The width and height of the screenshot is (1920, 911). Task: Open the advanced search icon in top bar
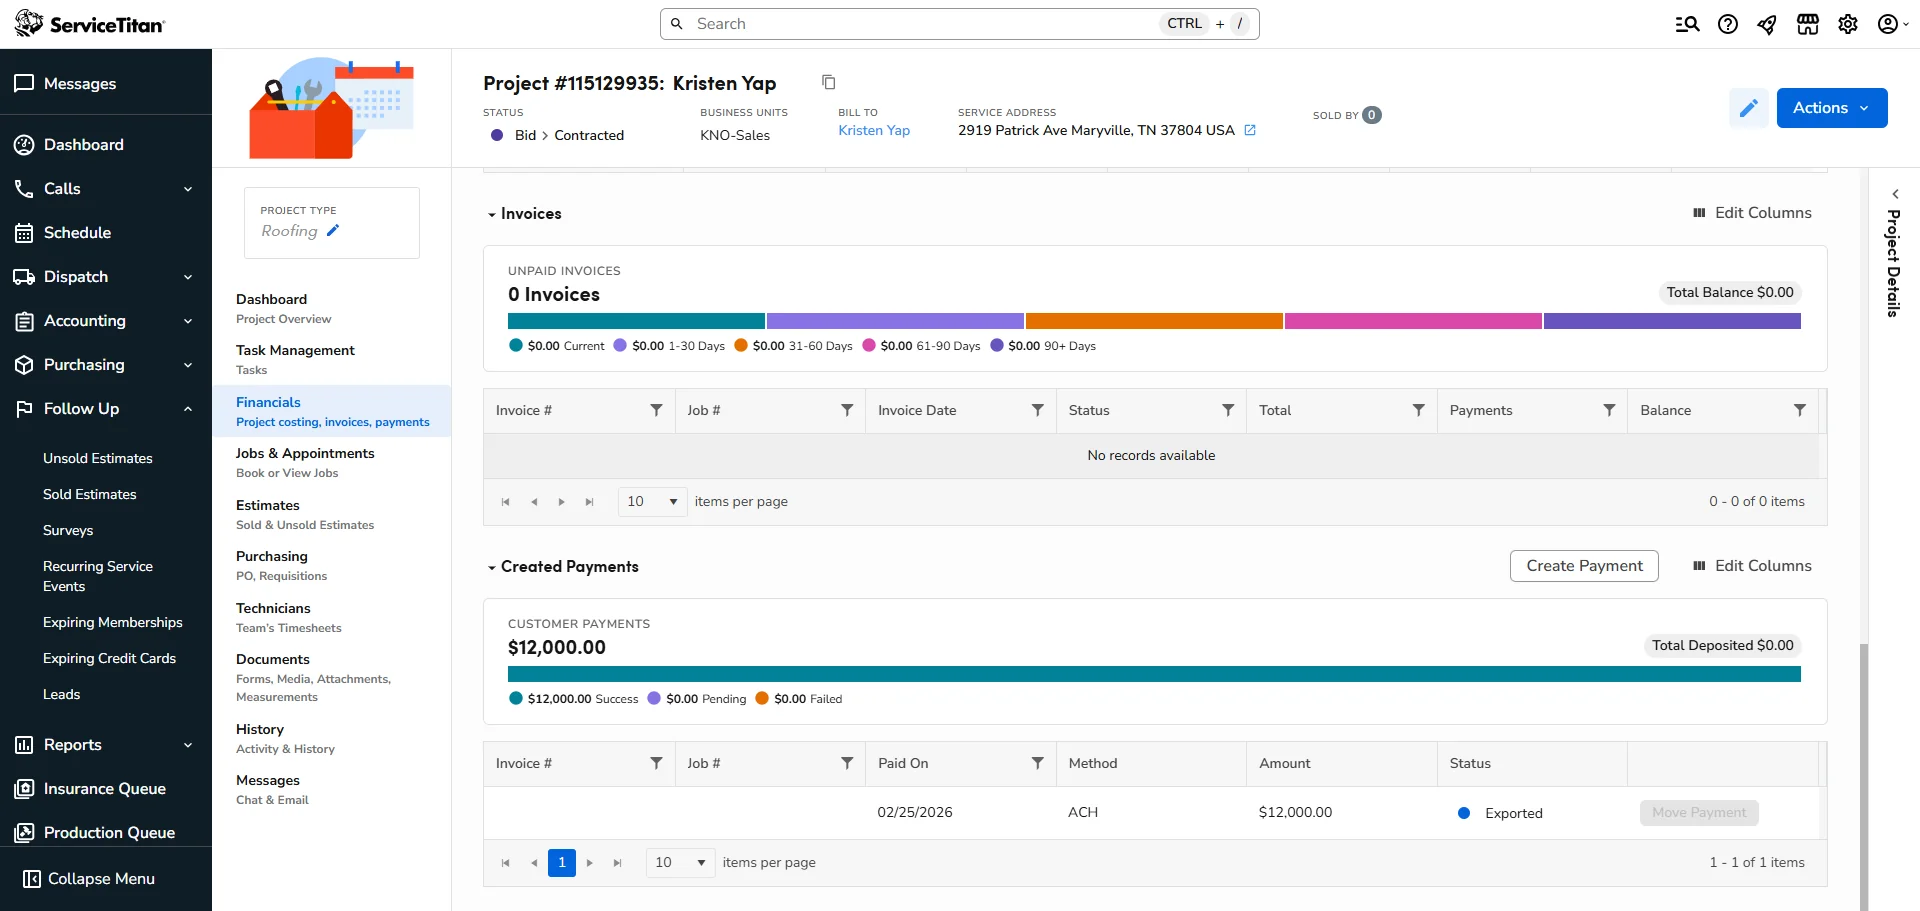pos(1687,23)
